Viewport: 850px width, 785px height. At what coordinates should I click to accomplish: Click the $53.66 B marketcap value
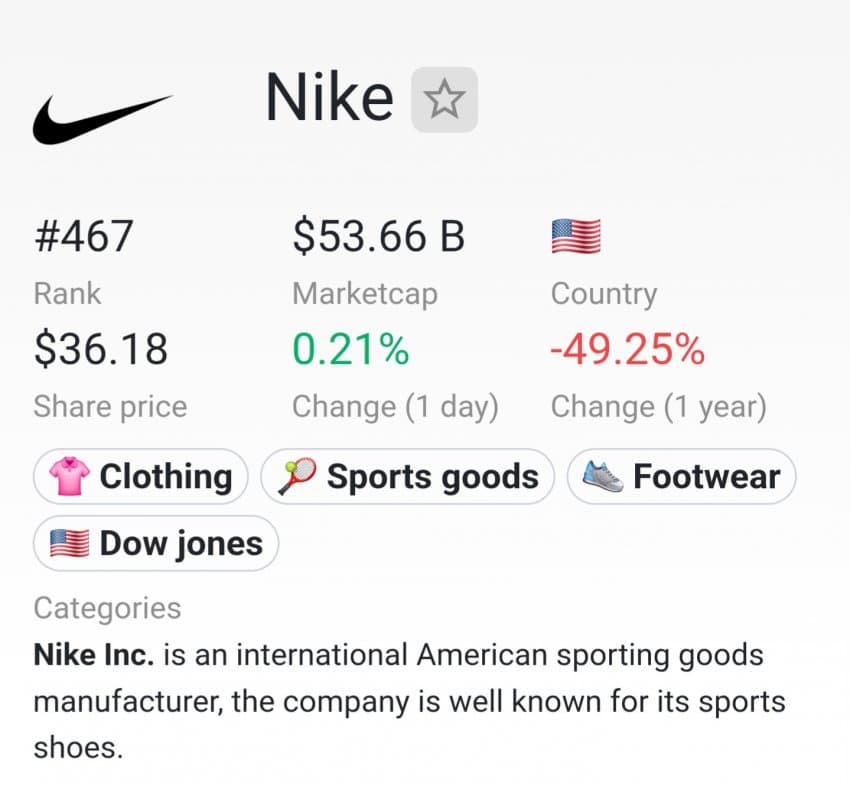(378, 236)
